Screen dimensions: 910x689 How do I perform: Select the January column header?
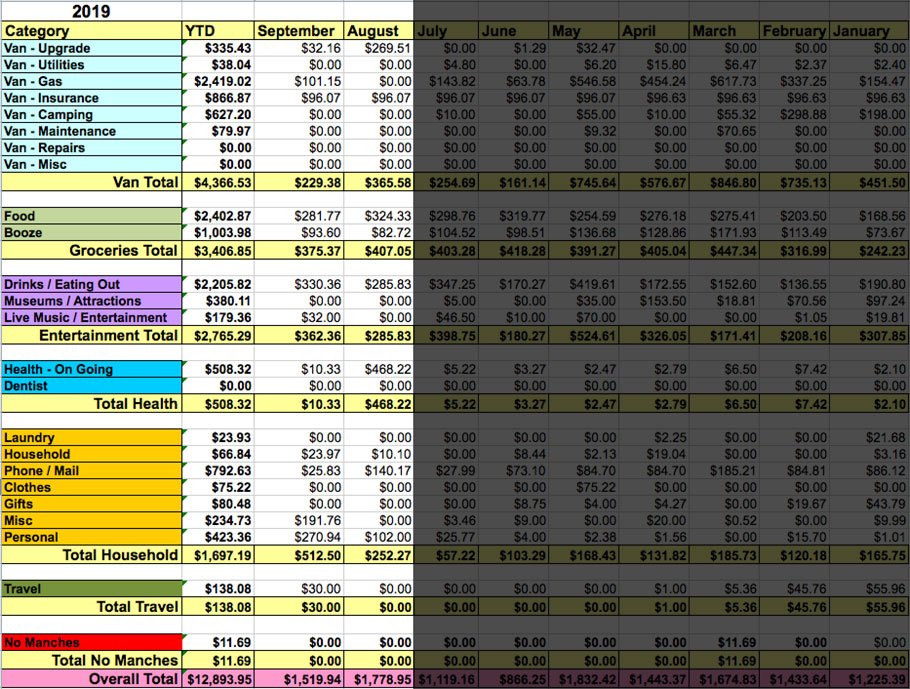868,31
